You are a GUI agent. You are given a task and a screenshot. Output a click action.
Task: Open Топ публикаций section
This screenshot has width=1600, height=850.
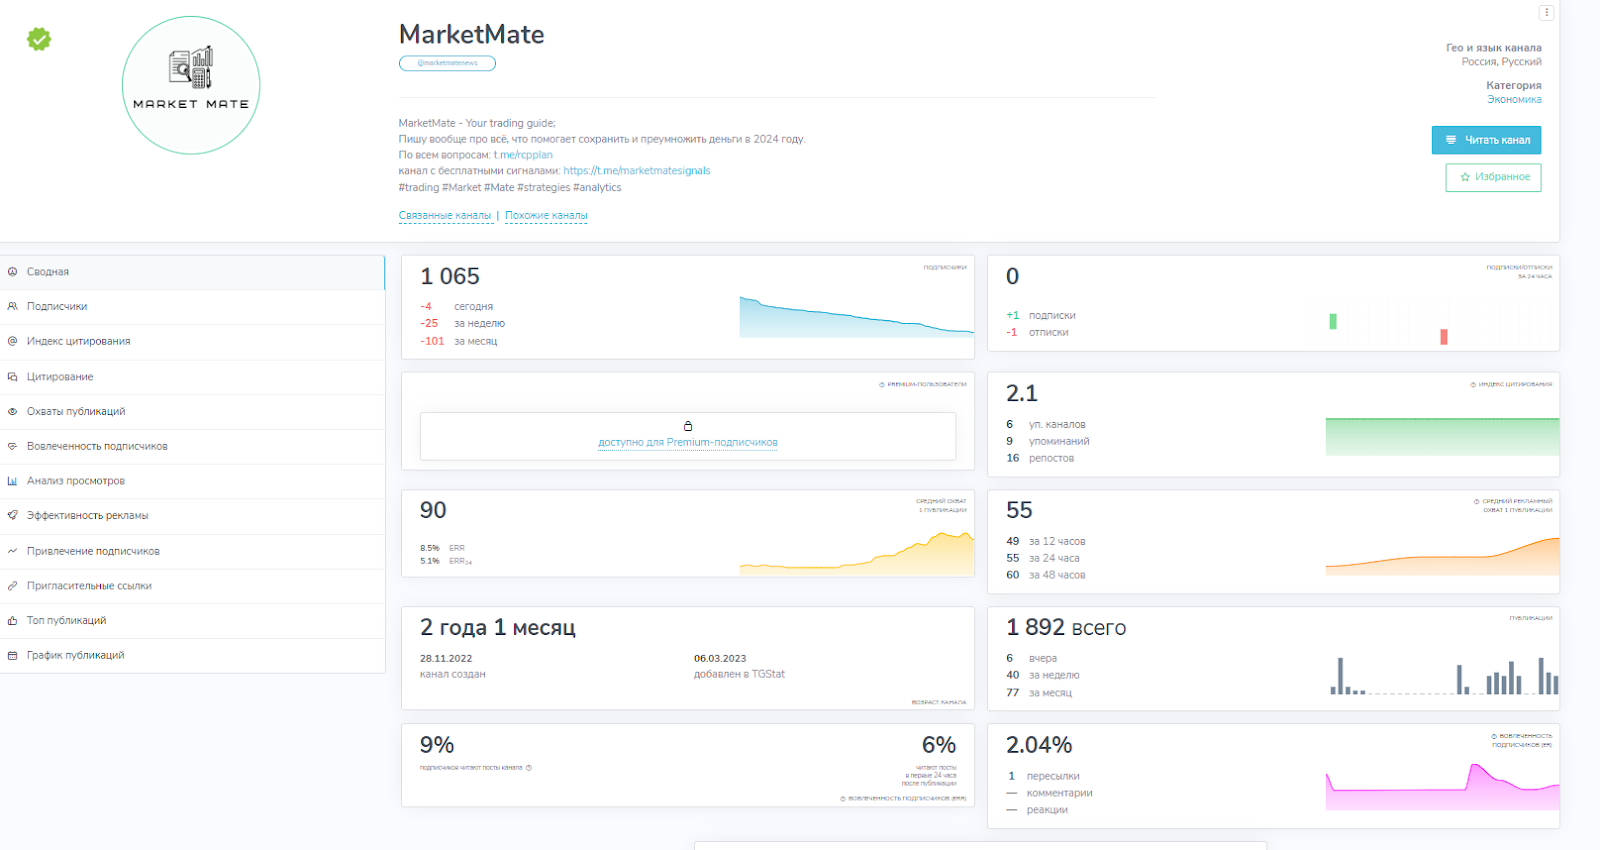point(192,621)
